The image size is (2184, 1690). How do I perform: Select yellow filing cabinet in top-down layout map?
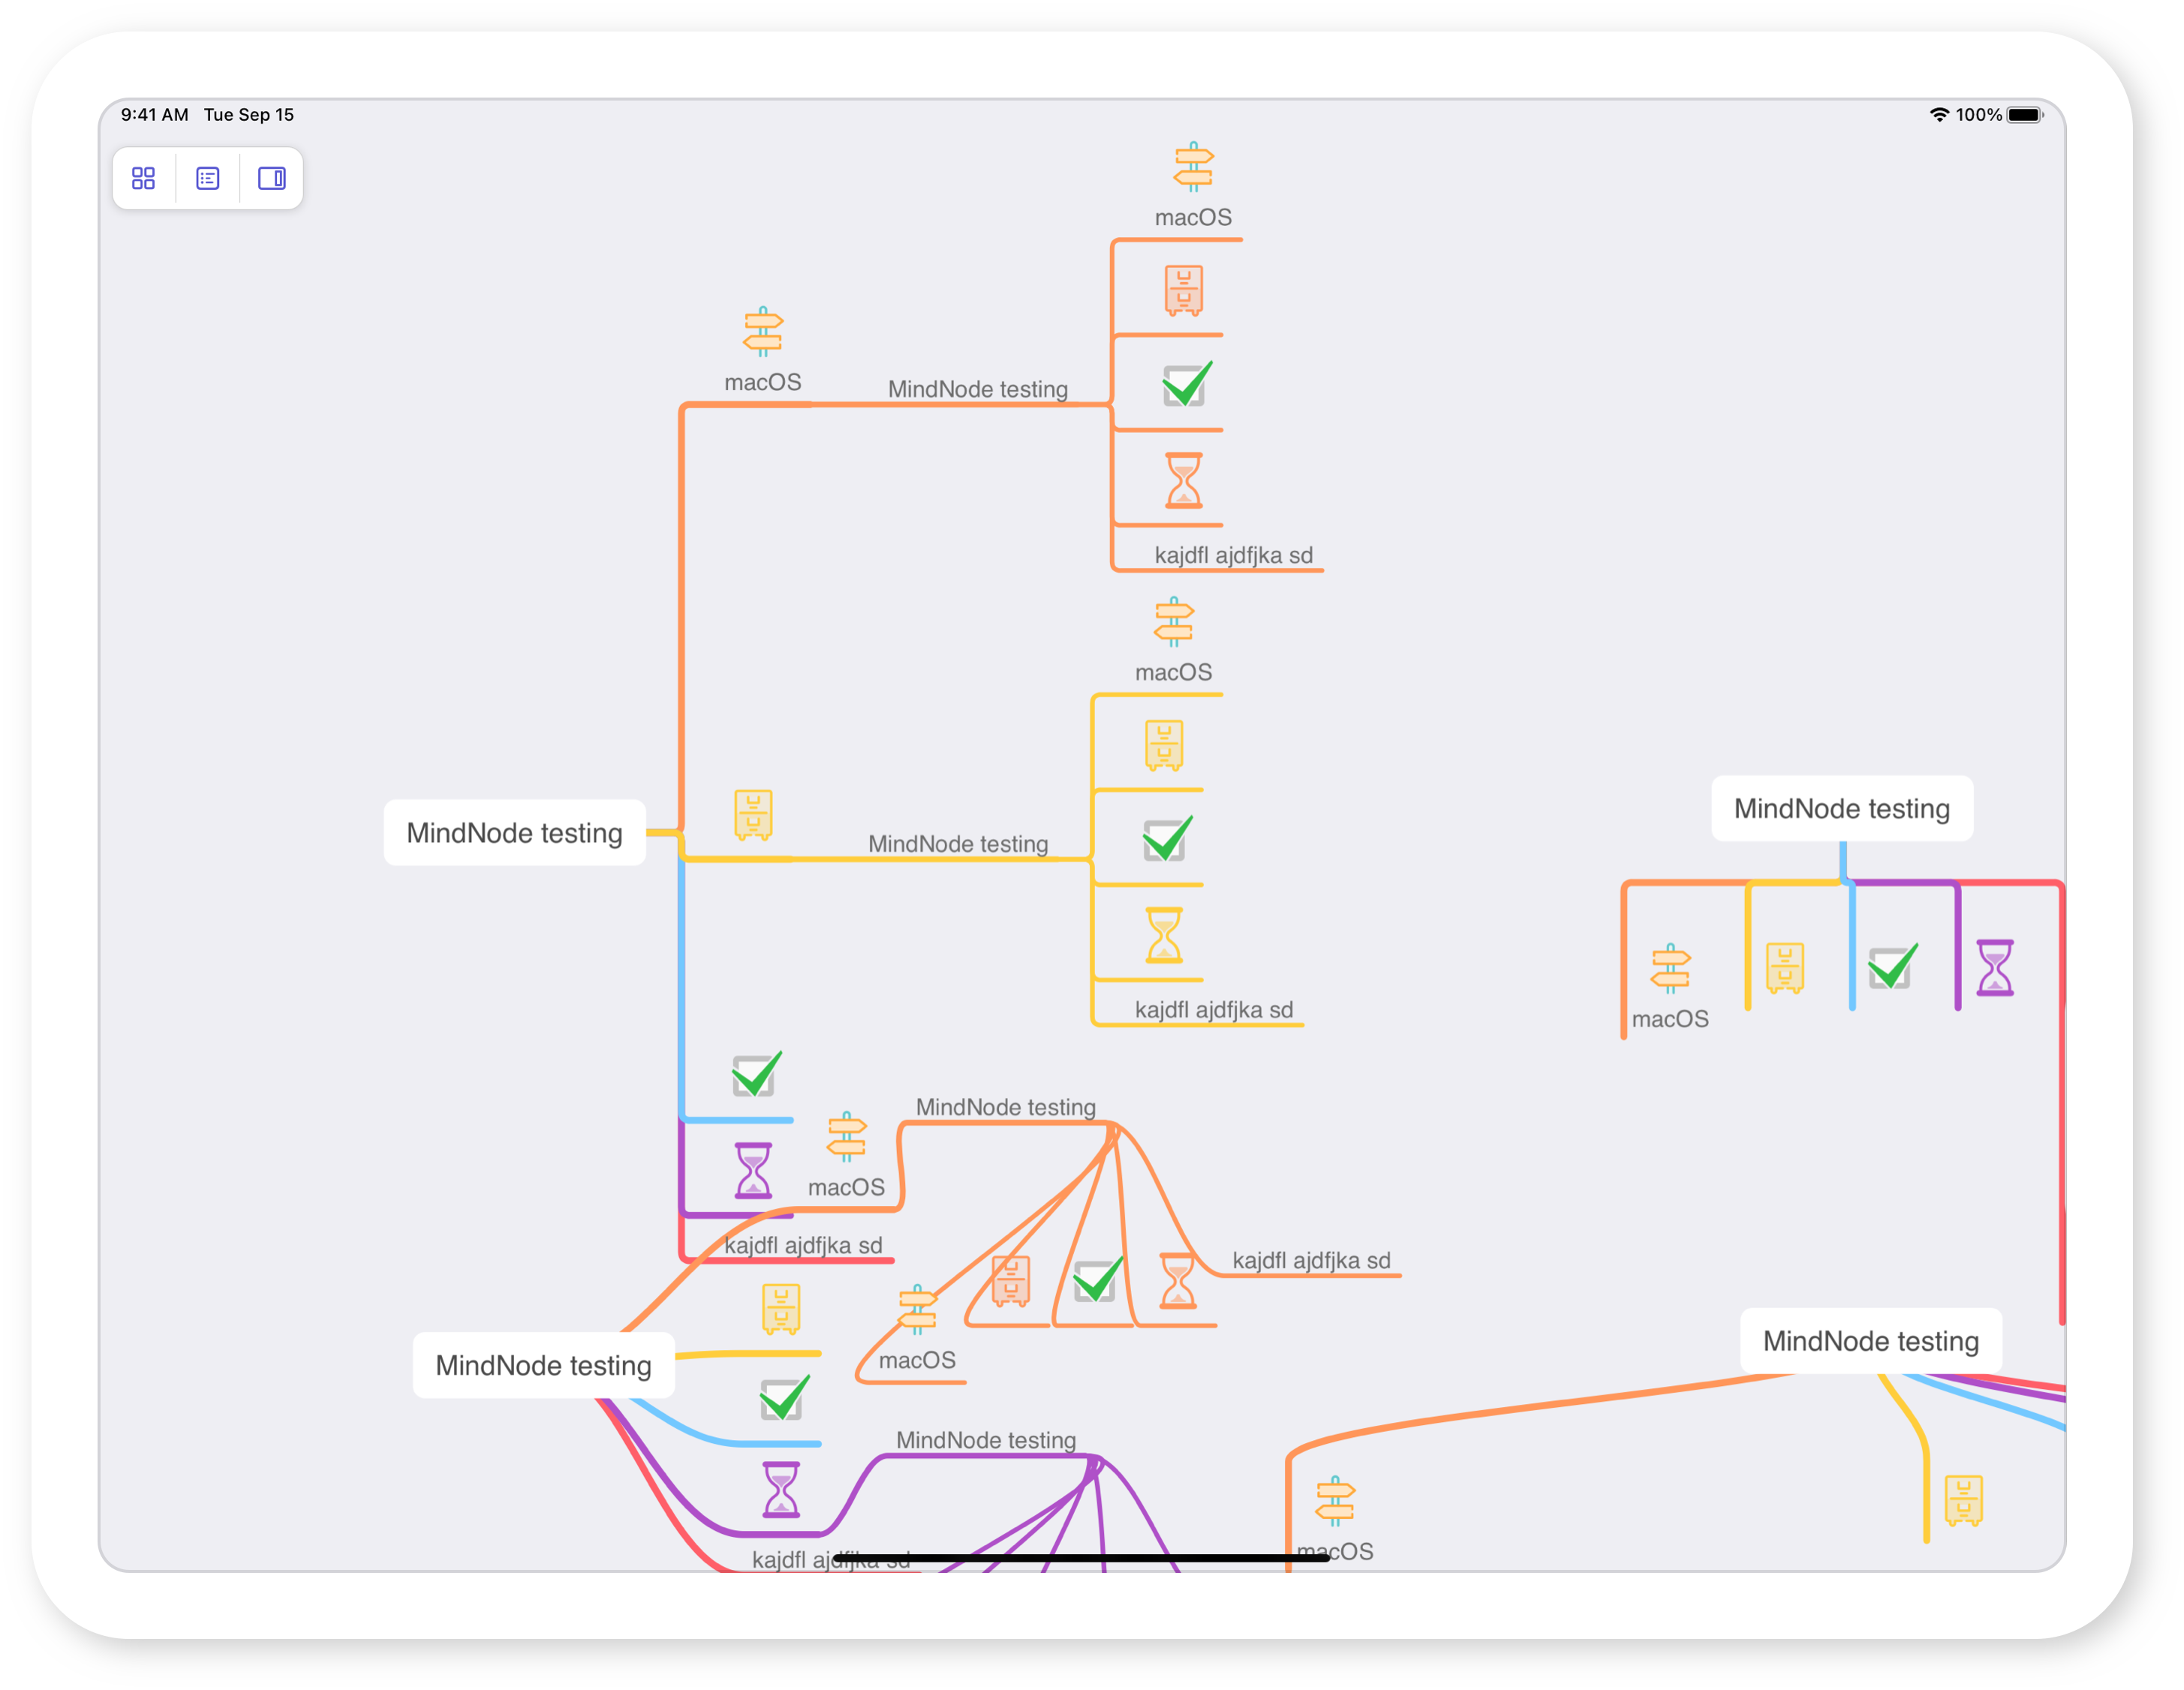[1785, 968]
